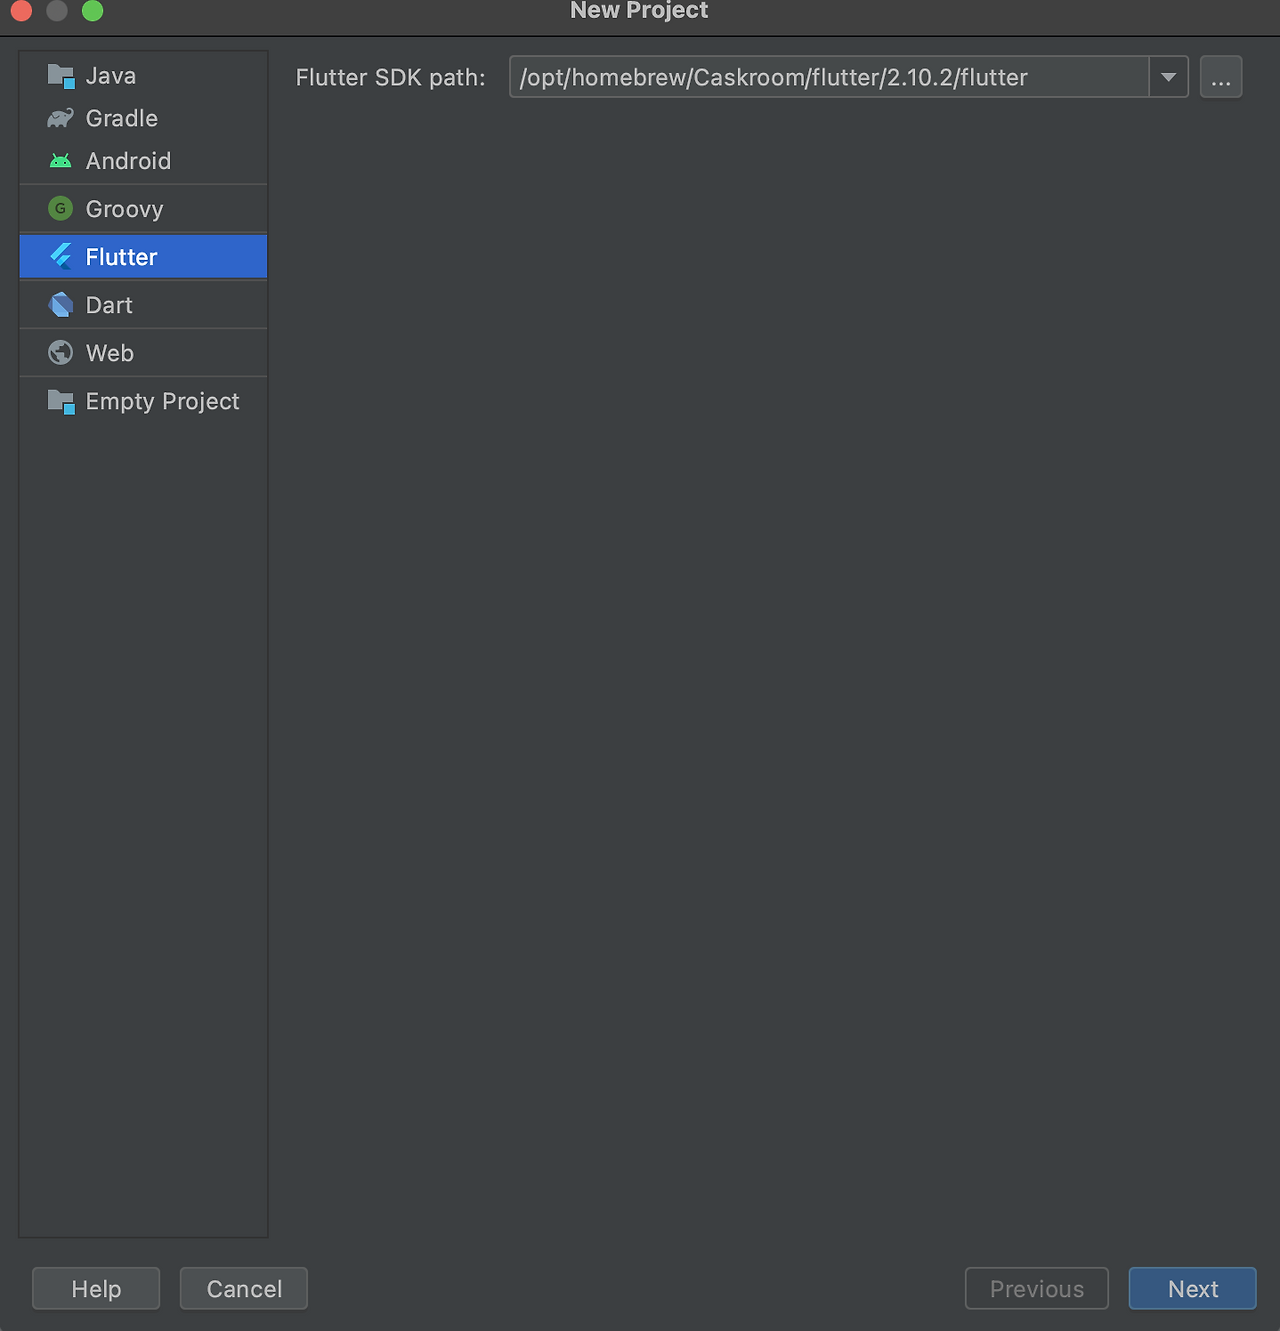Image resolution: width=1280 pixels, height=1331 pixels.
Task: Cancel the New Project dialog
Action: [244, 1288]
